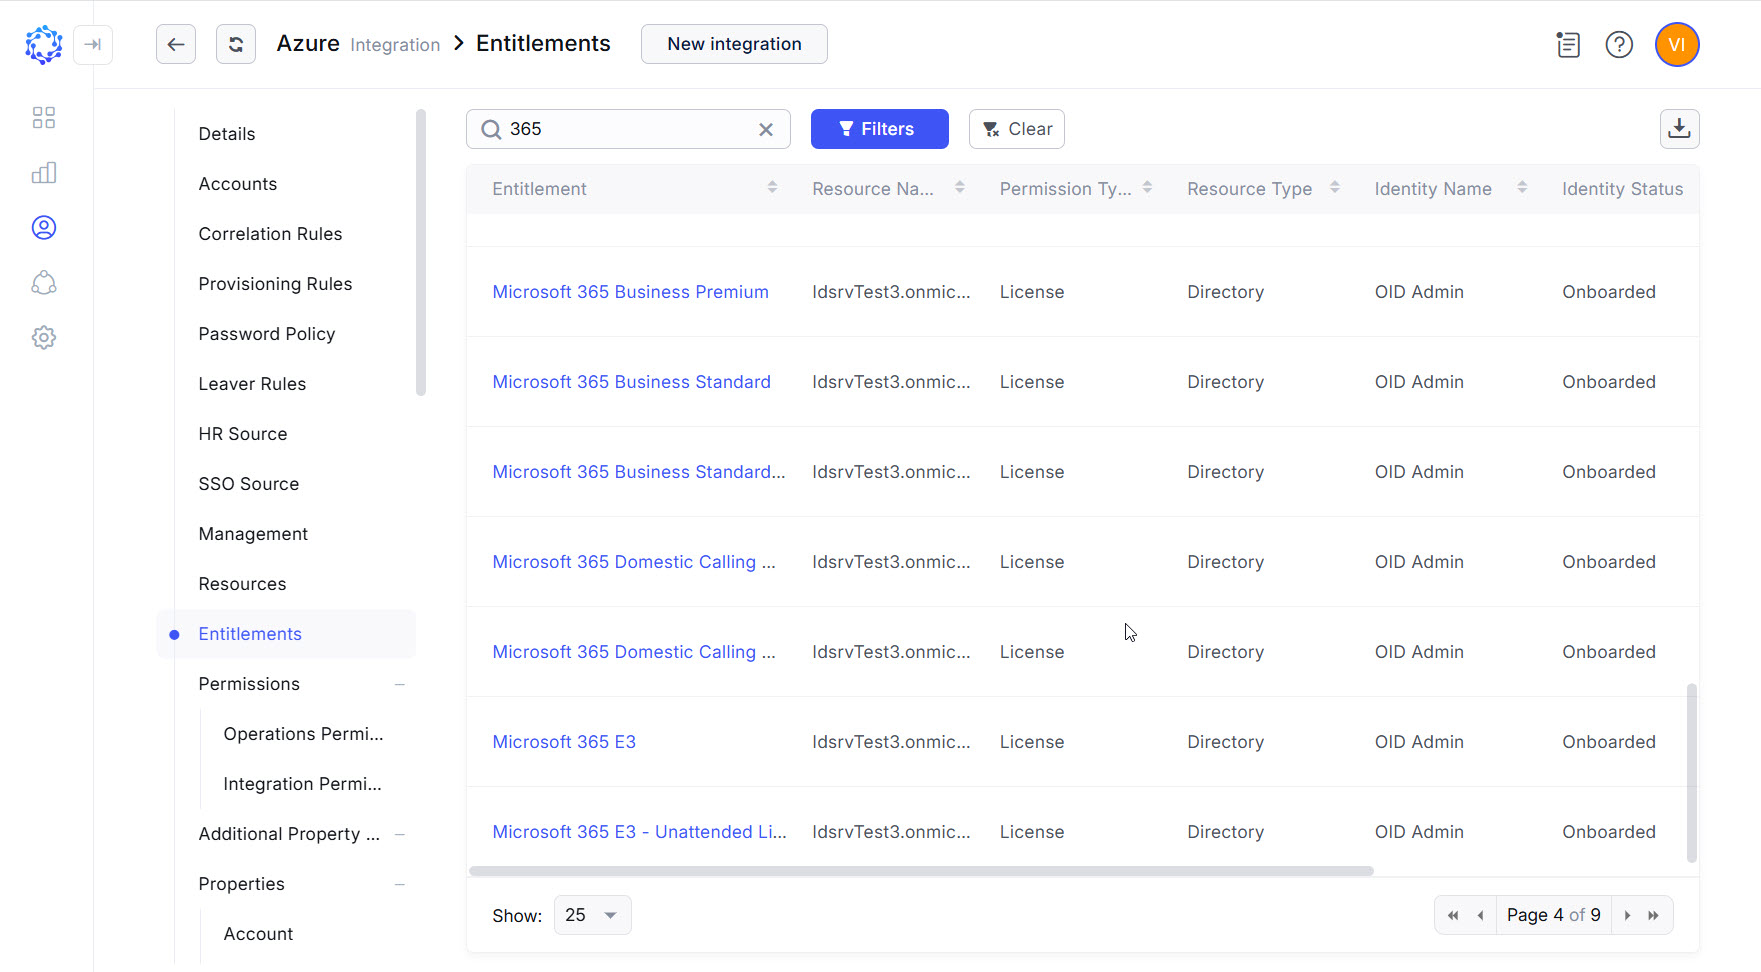Click the New integration button
This screenshot has height=972, width=1761.
point(734,44)
